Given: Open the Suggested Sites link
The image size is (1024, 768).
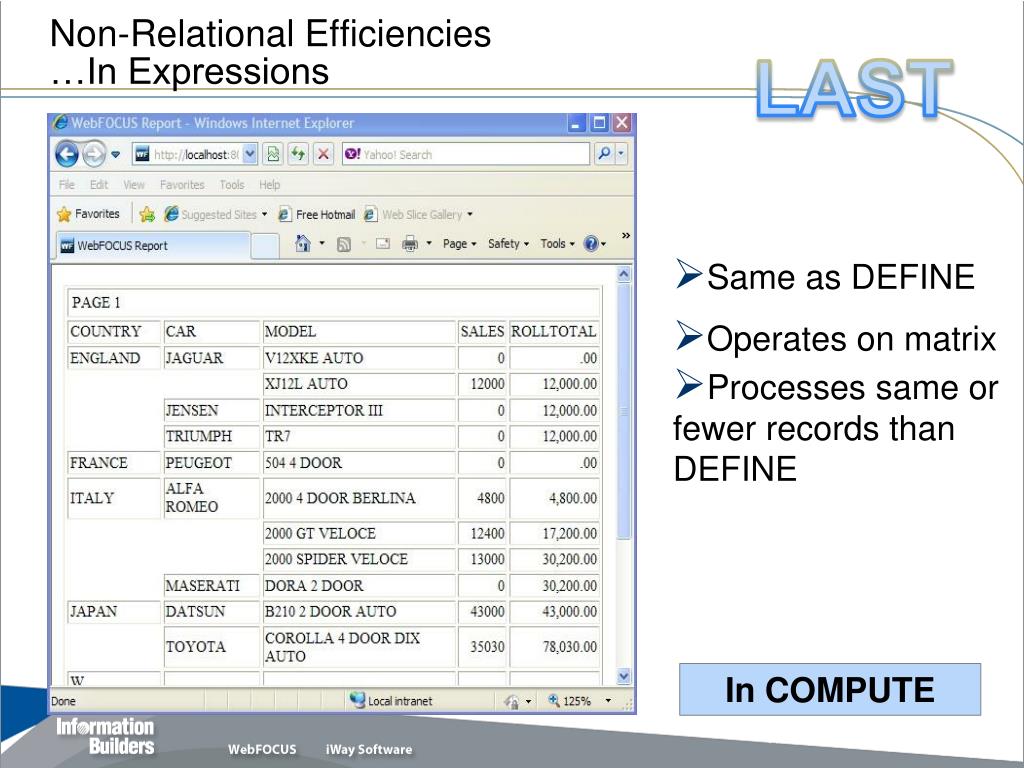Looking at the screenshot, I should point(216,214).
